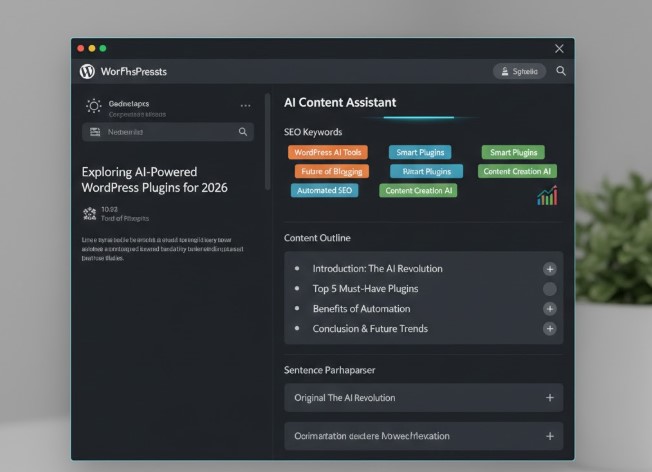Open post title Exploring AI-Powered WordPress Plugins
The width and height of the screenshot is (652, 472).
[154, 180]
